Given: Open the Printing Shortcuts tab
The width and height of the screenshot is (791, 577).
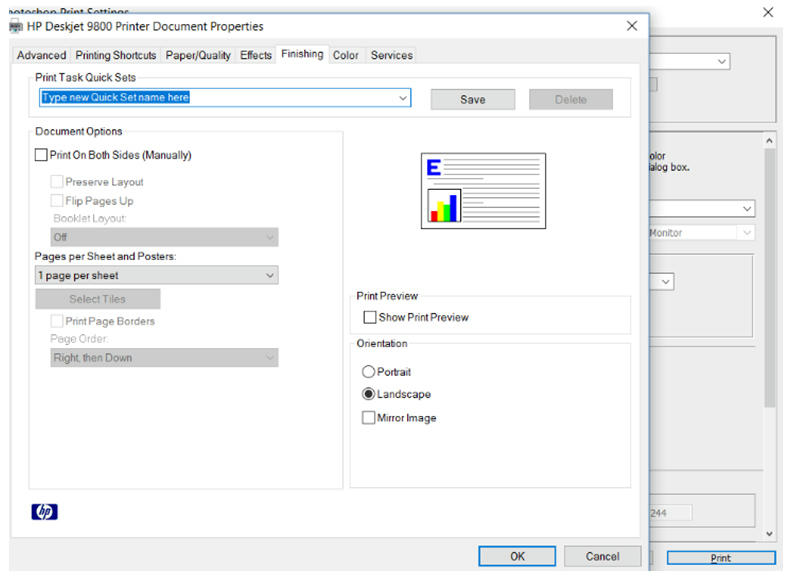Looking at the screenshot, I should point(116,55).
